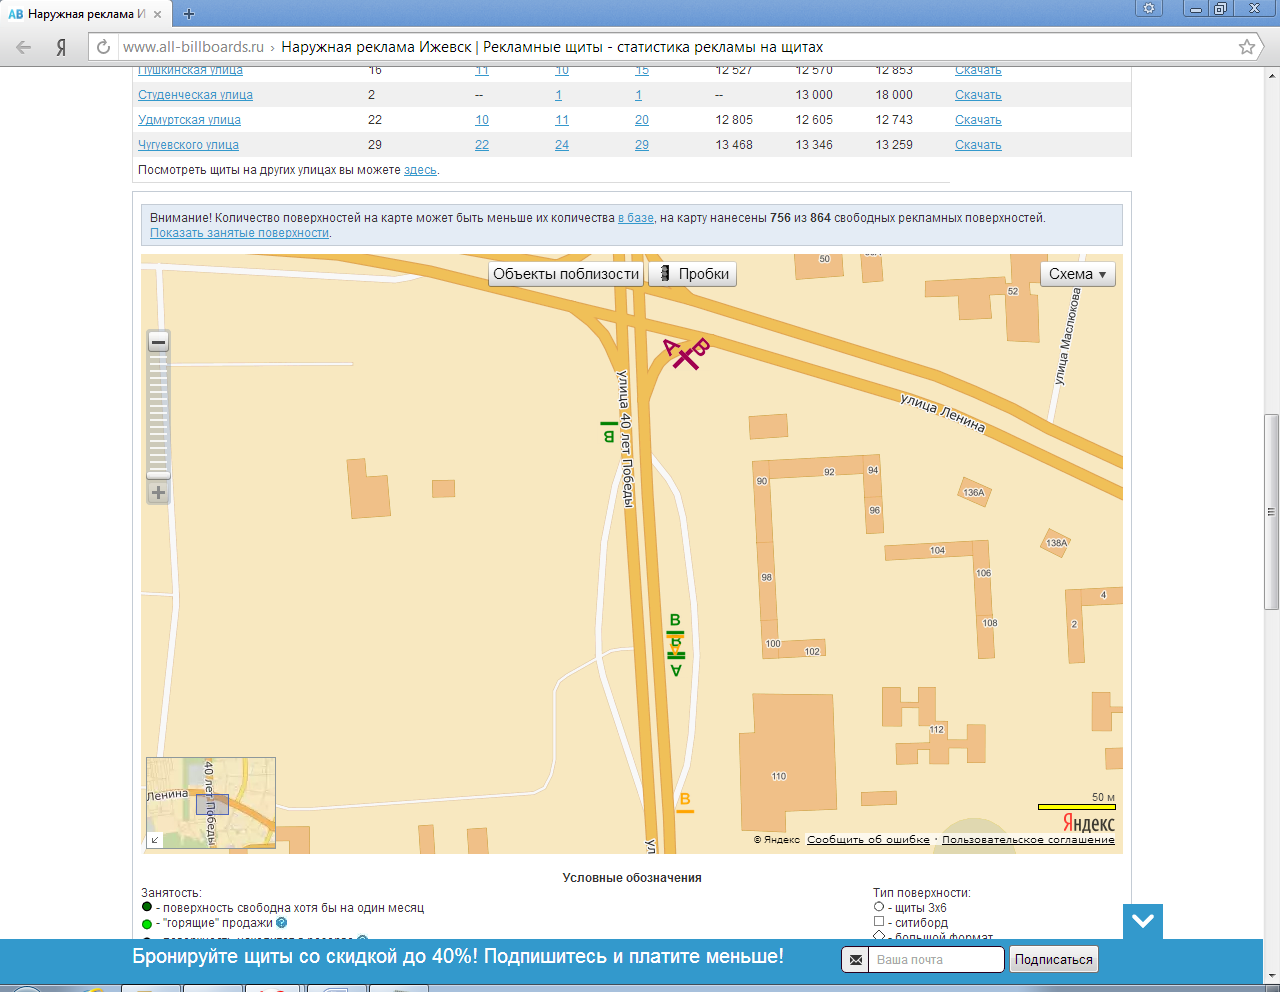Click the Яндекс logo on the map
1280x992 pixels.
[1088, 823]
